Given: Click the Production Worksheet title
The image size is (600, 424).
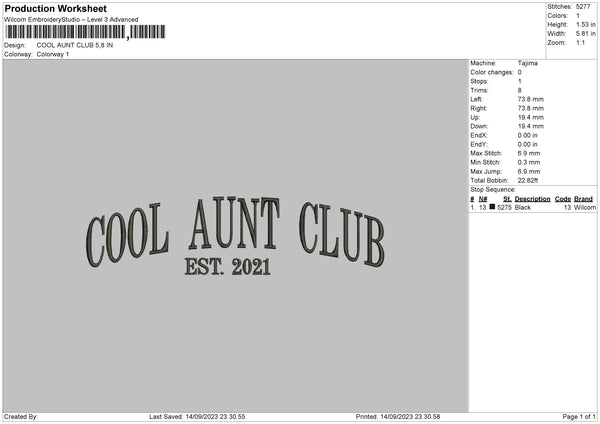Looking at the screenshot, I should 55,8.
